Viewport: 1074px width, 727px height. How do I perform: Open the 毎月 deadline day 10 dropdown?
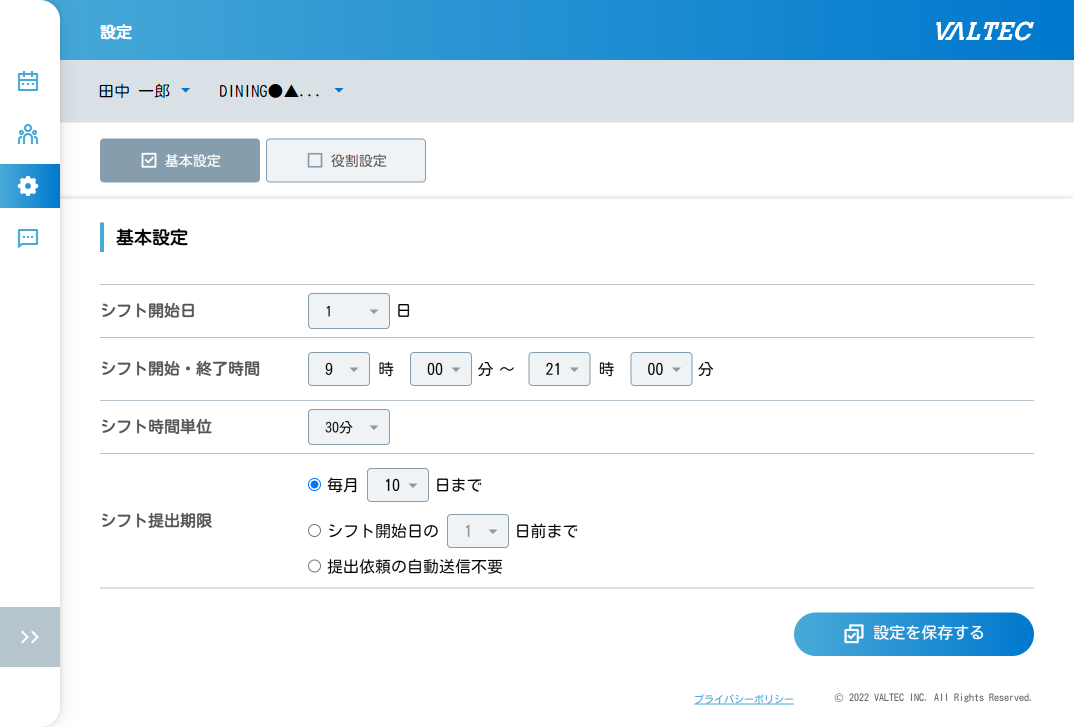pyautogui.click(x=398, y=485)
